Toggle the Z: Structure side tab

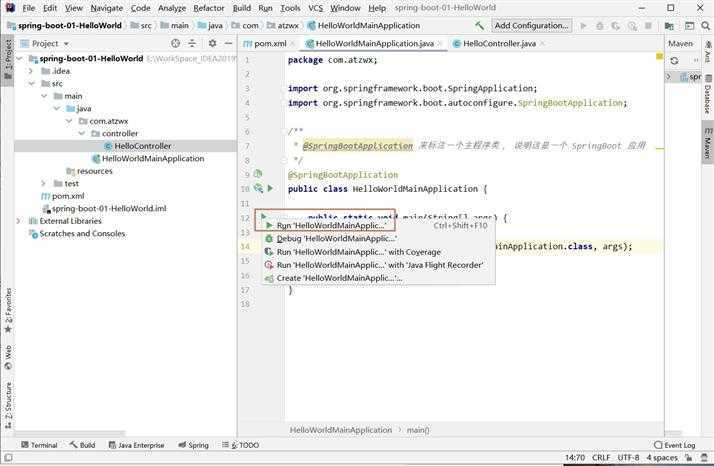tap(8, 405)
